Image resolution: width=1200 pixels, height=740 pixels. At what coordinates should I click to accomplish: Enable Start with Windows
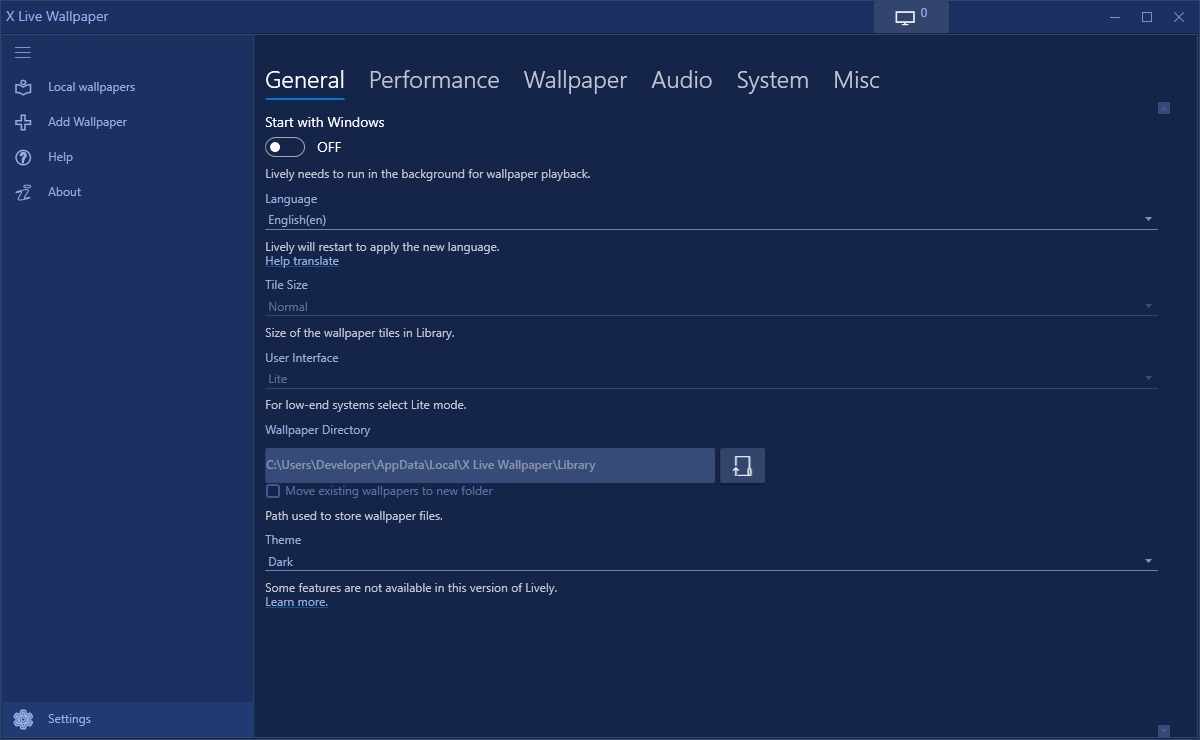284,146
